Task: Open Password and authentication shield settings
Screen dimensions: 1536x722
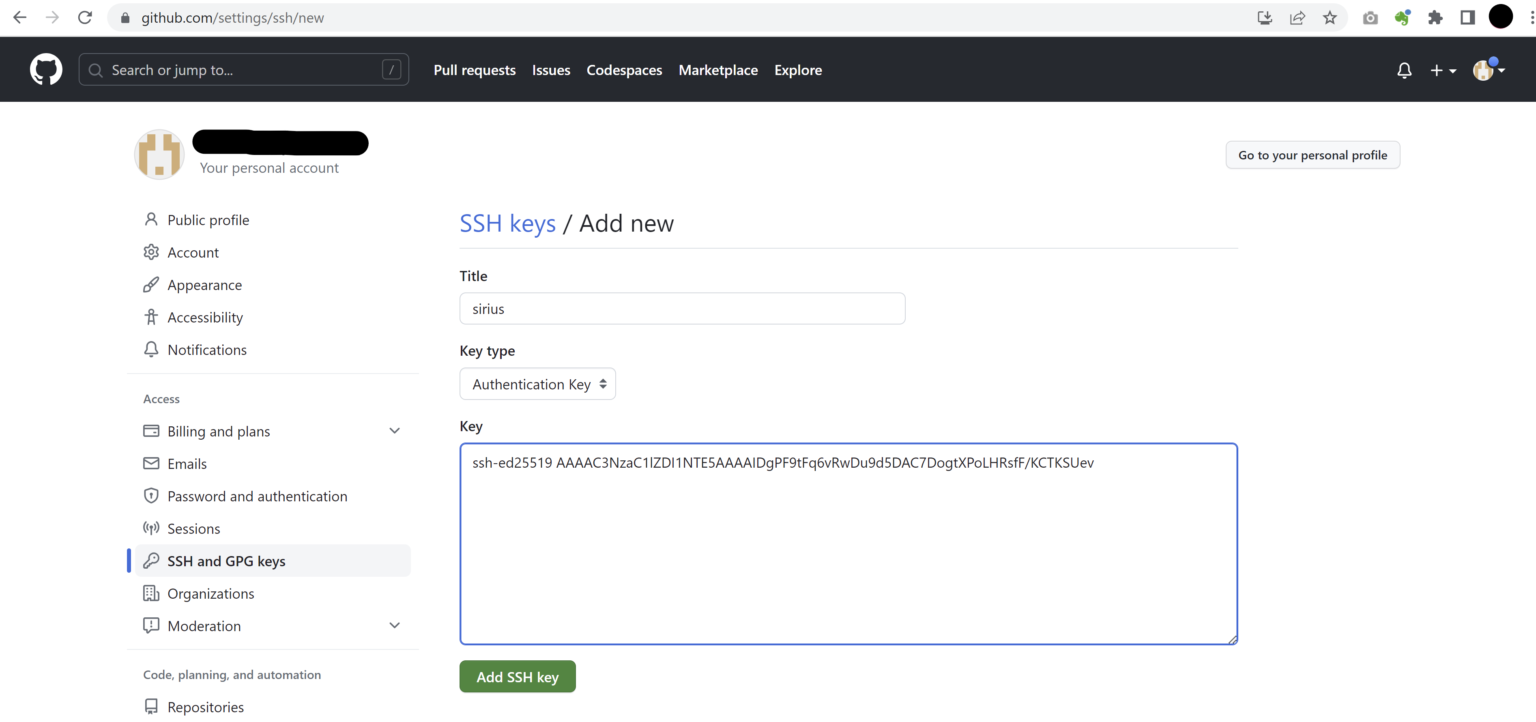Action: [258, 495]
